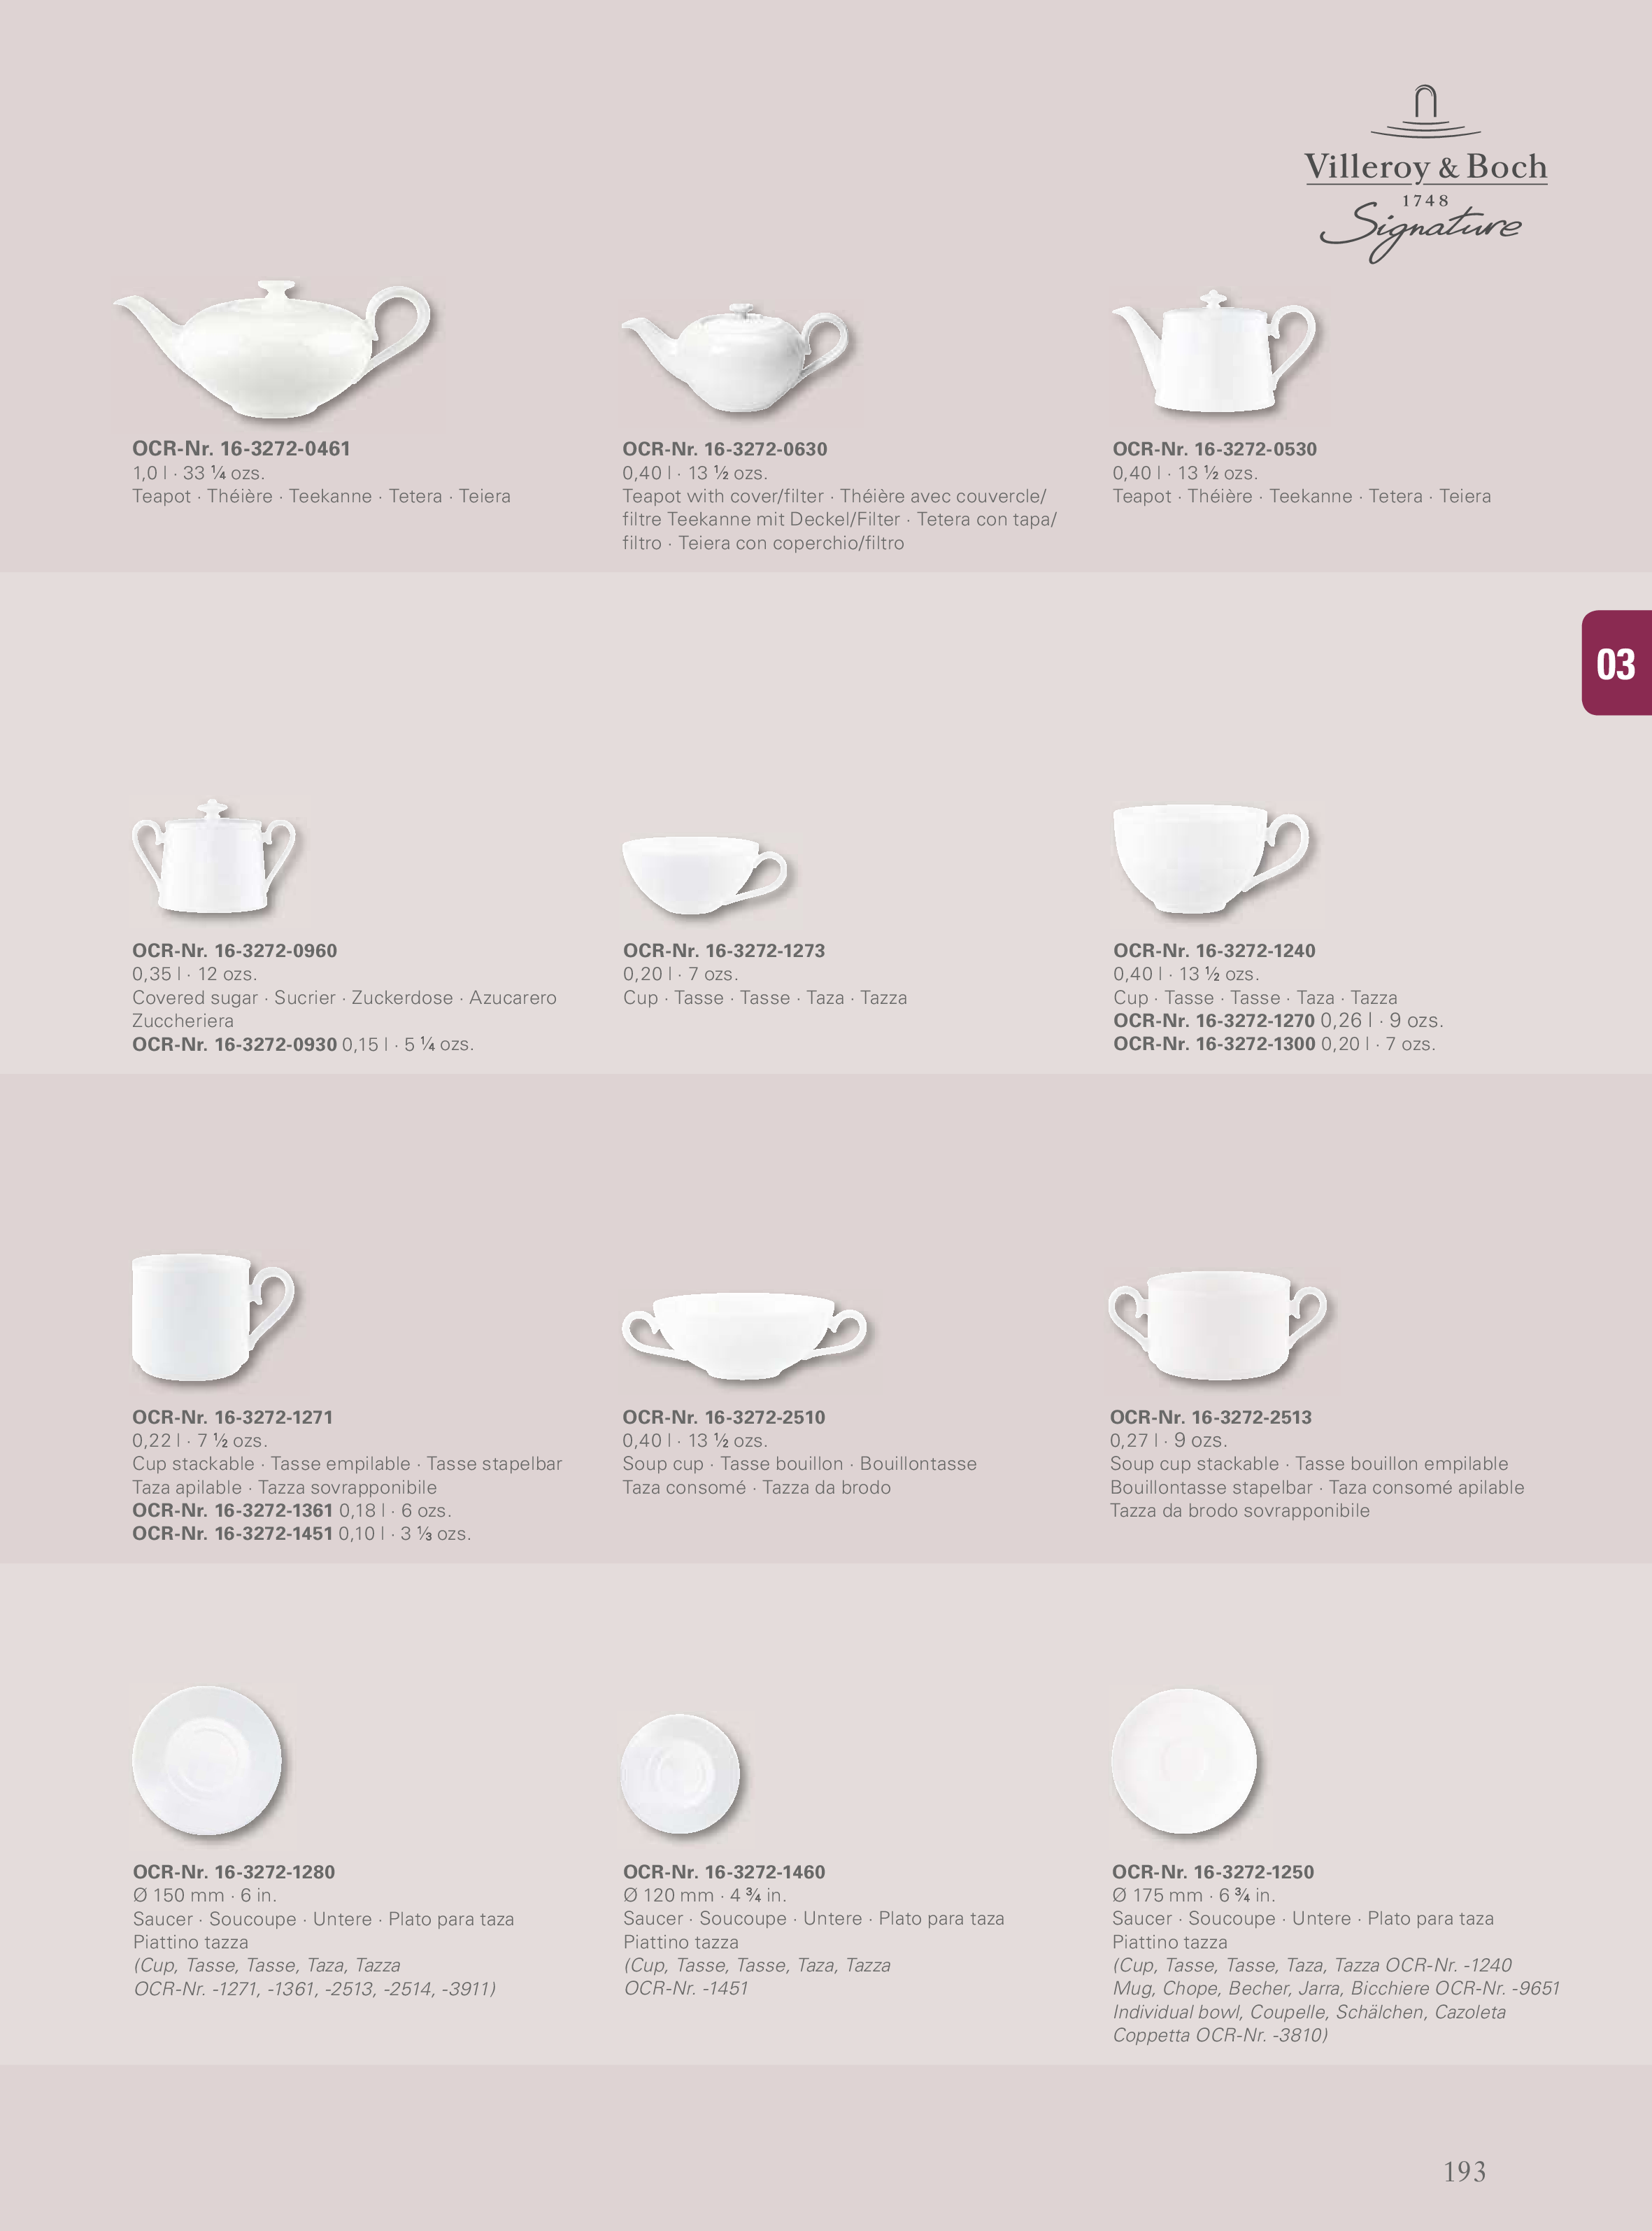
Task: Click page number 193
Action: [1464, 2171]
